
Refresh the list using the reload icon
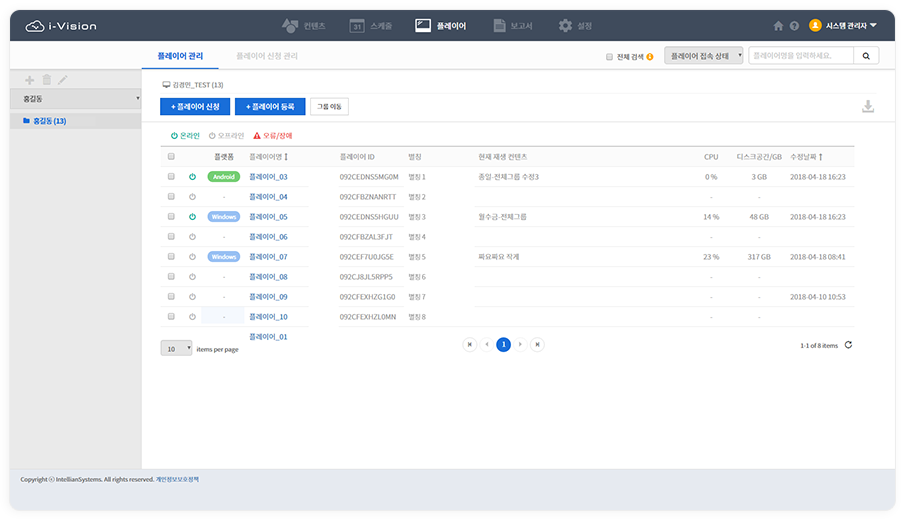pyautogui.click(x=849, y=345)
